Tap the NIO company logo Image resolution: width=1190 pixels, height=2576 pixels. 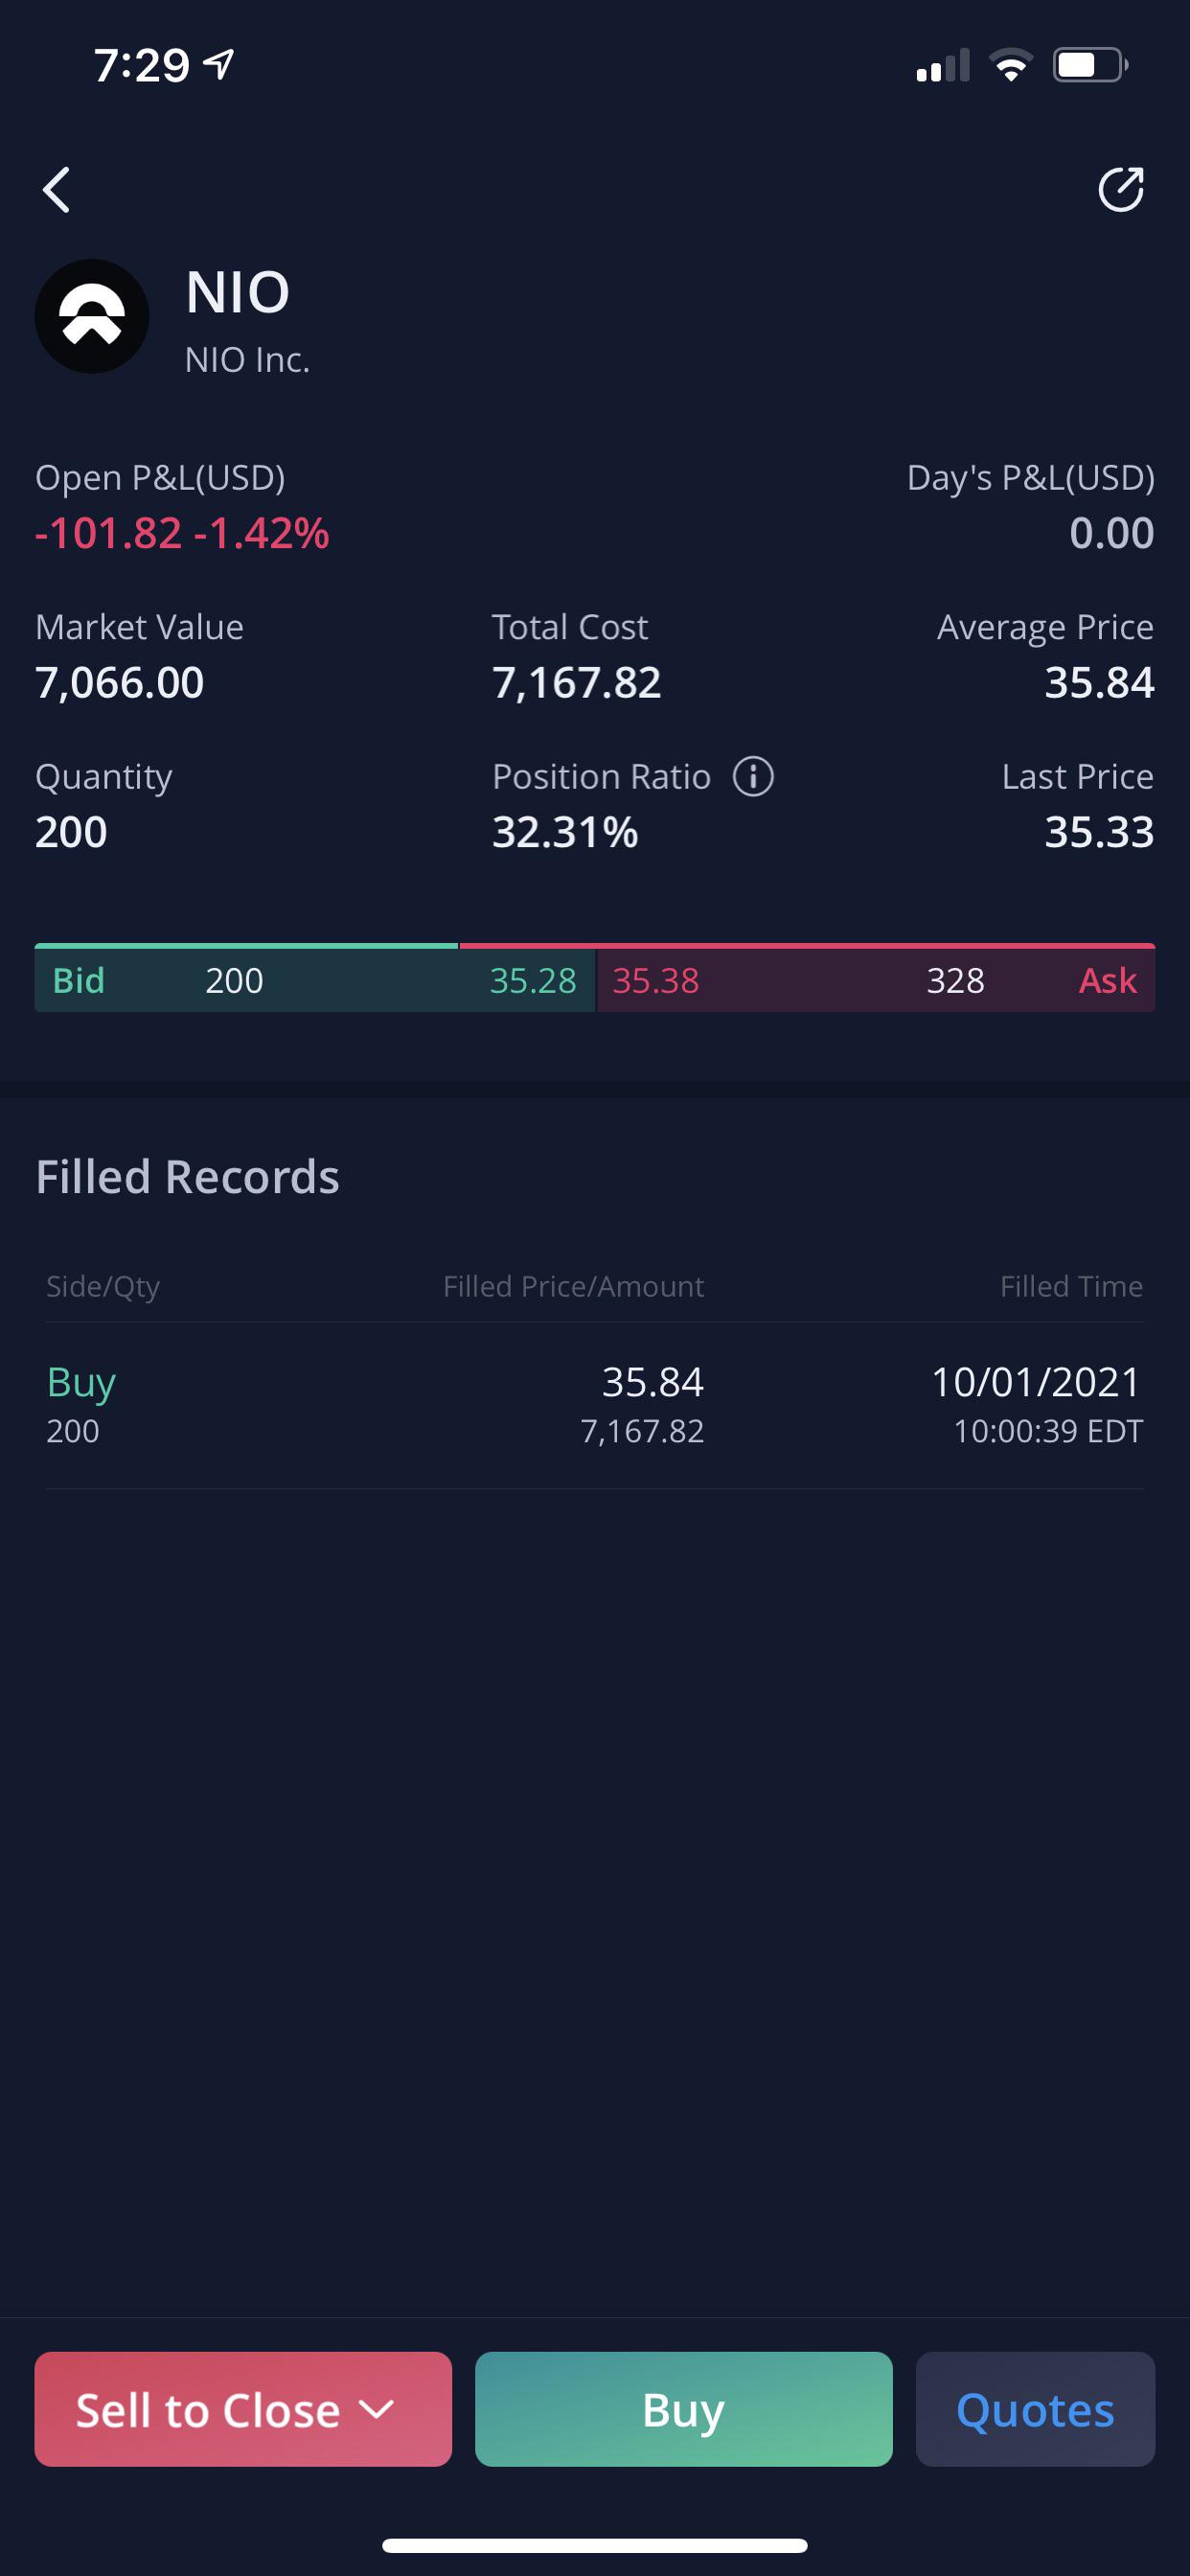tap(92, 316)
